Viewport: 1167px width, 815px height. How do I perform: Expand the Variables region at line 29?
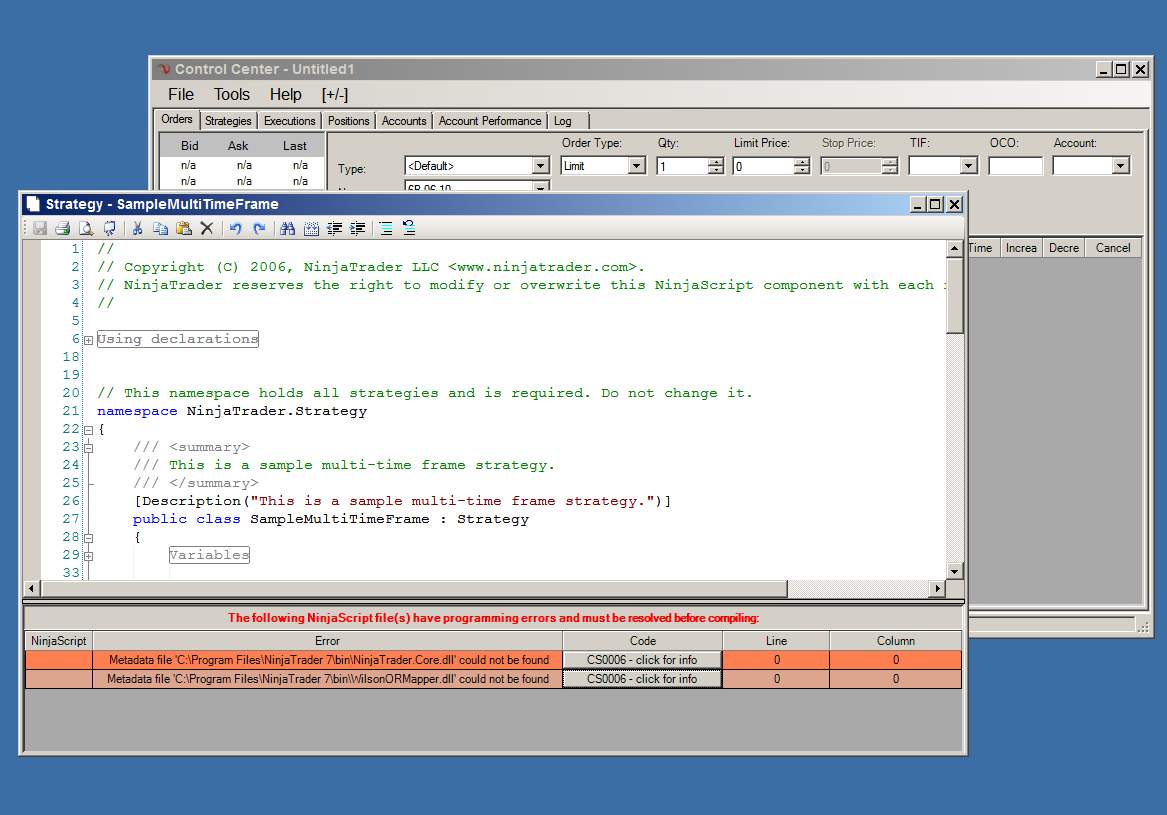[89, 556]
